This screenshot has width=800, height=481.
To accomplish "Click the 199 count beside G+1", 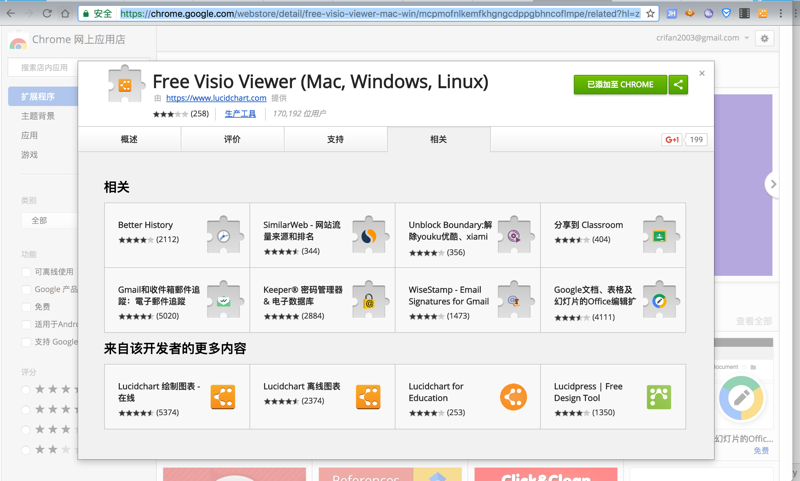I will 696,139.
